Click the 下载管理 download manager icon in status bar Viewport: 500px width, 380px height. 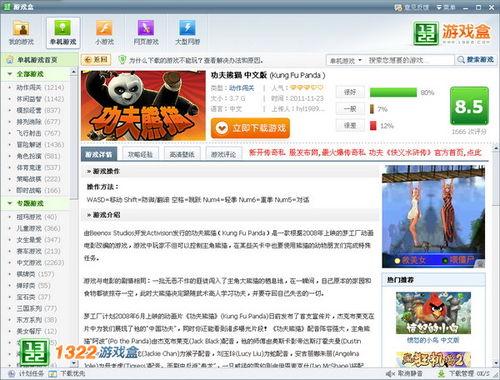pyautogui.click(x=441, y=374)
